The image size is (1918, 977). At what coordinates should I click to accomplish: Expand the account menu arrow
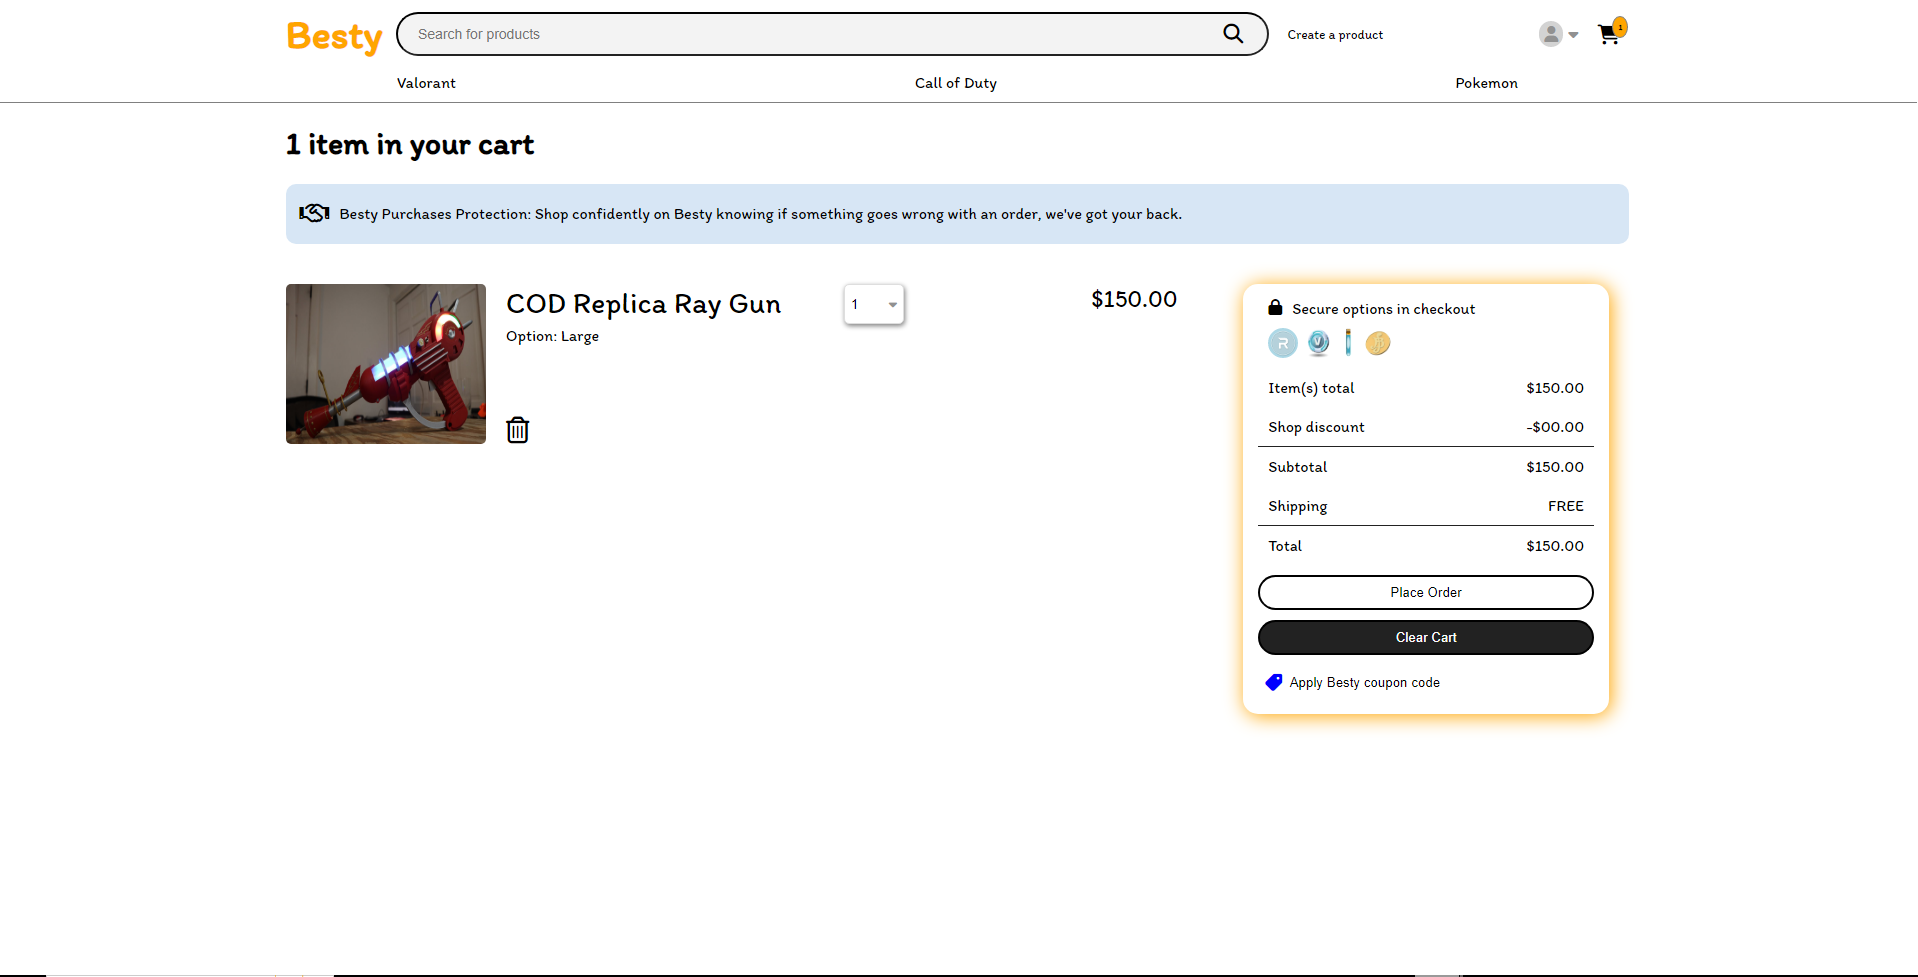coord(1573,35)
